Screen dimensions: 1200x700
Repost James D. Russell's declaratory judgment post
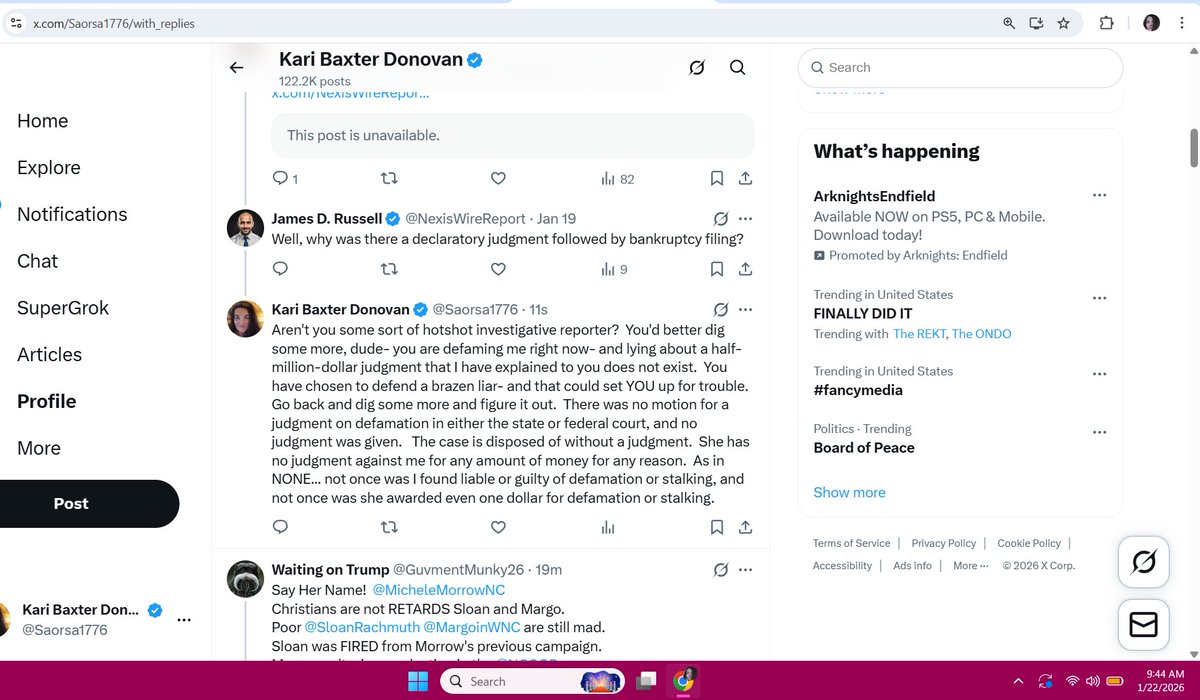tap(390, 269)
